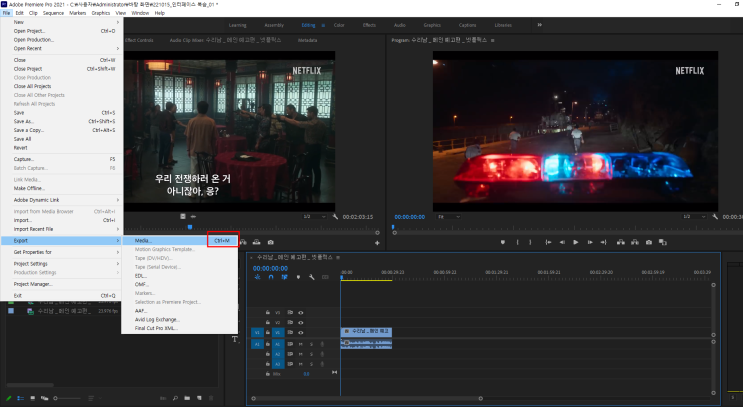Toggle Add Markers button in timeline
The width and height of the screenshot is (743, 407).
pyautogui.click(x=298, y=277)
